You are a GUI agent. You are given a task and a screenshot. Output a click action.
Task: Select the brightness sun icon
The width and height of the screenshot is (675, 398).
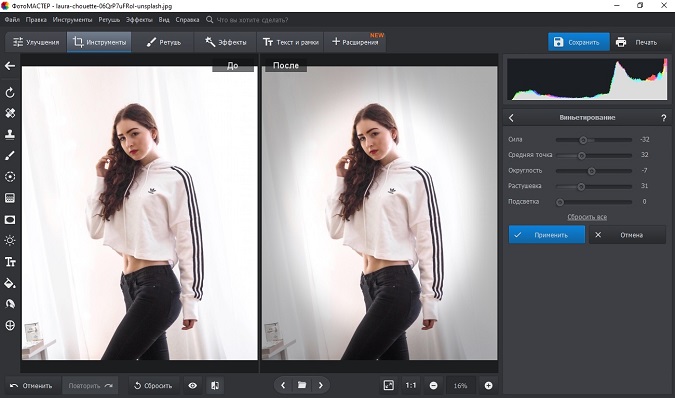coord(10,240)
